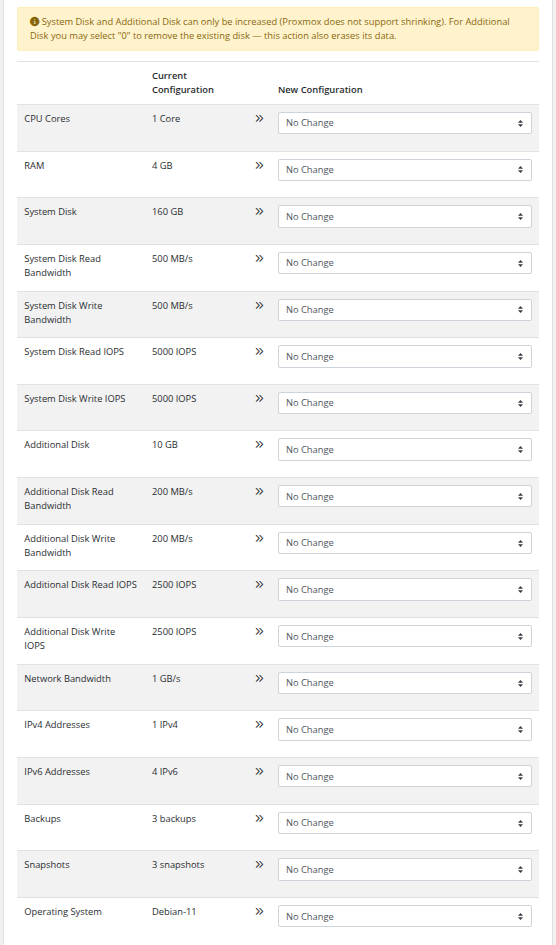Image resolution: width=556 pixels, height=945 pixels.
Task: Open Additional Disk Read IOPS dropdown
Action: coord(404,590)
